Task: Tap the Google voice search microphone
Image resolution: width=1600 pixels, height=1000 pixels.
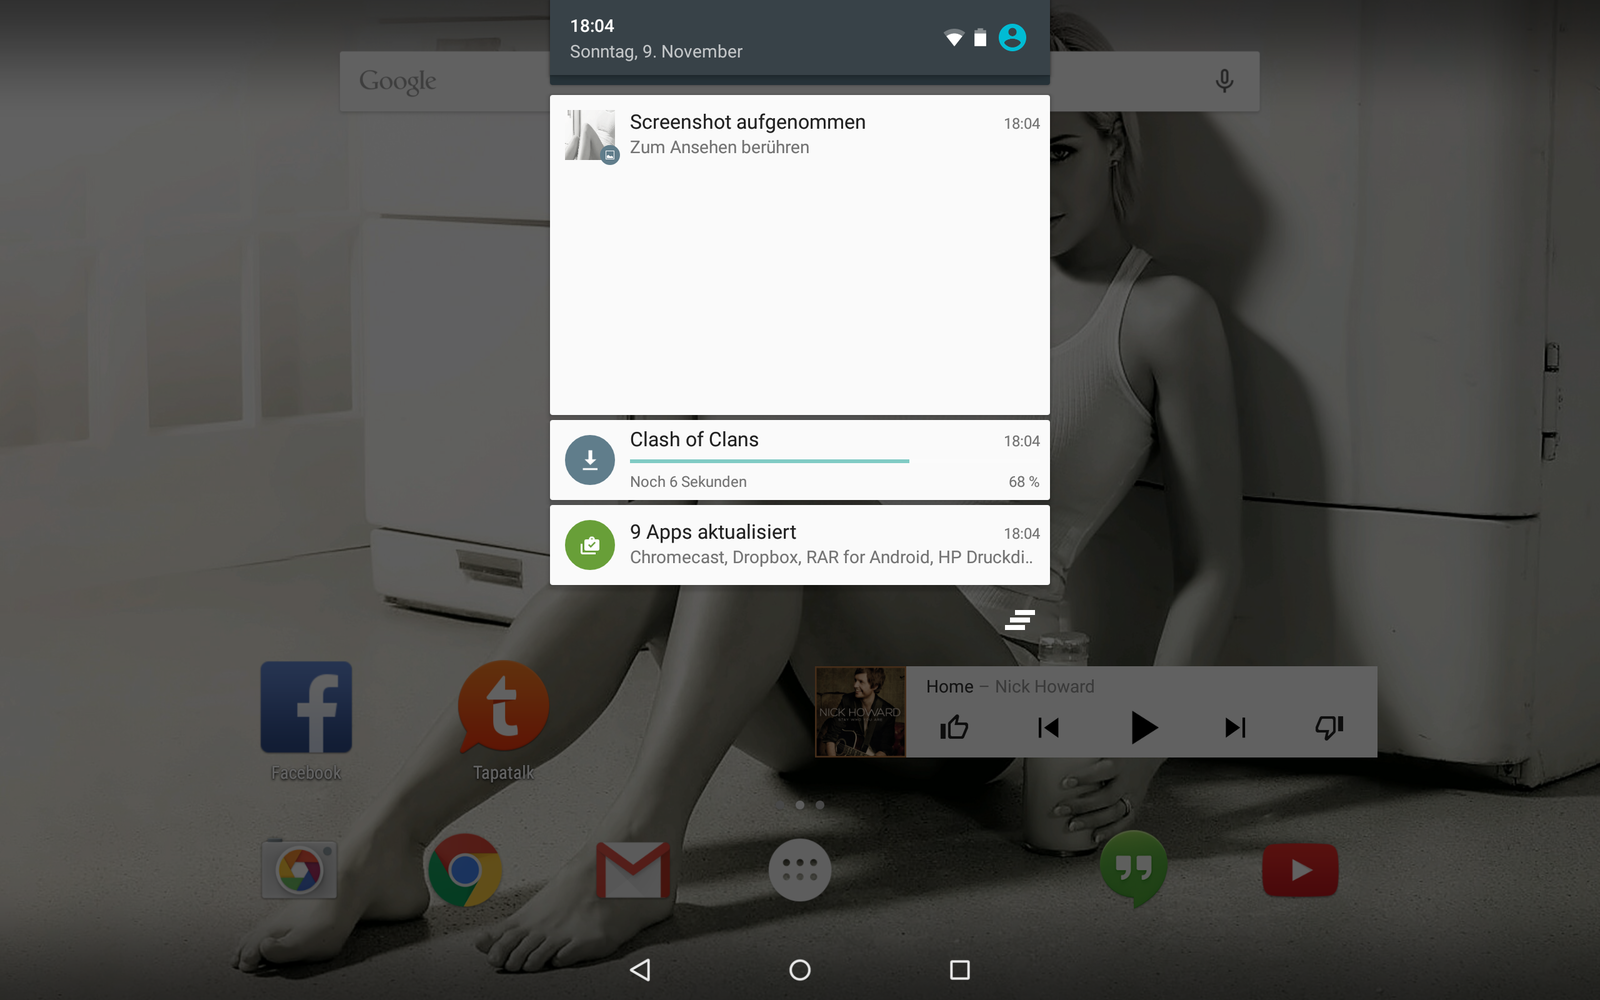Action: point(1224,81)
